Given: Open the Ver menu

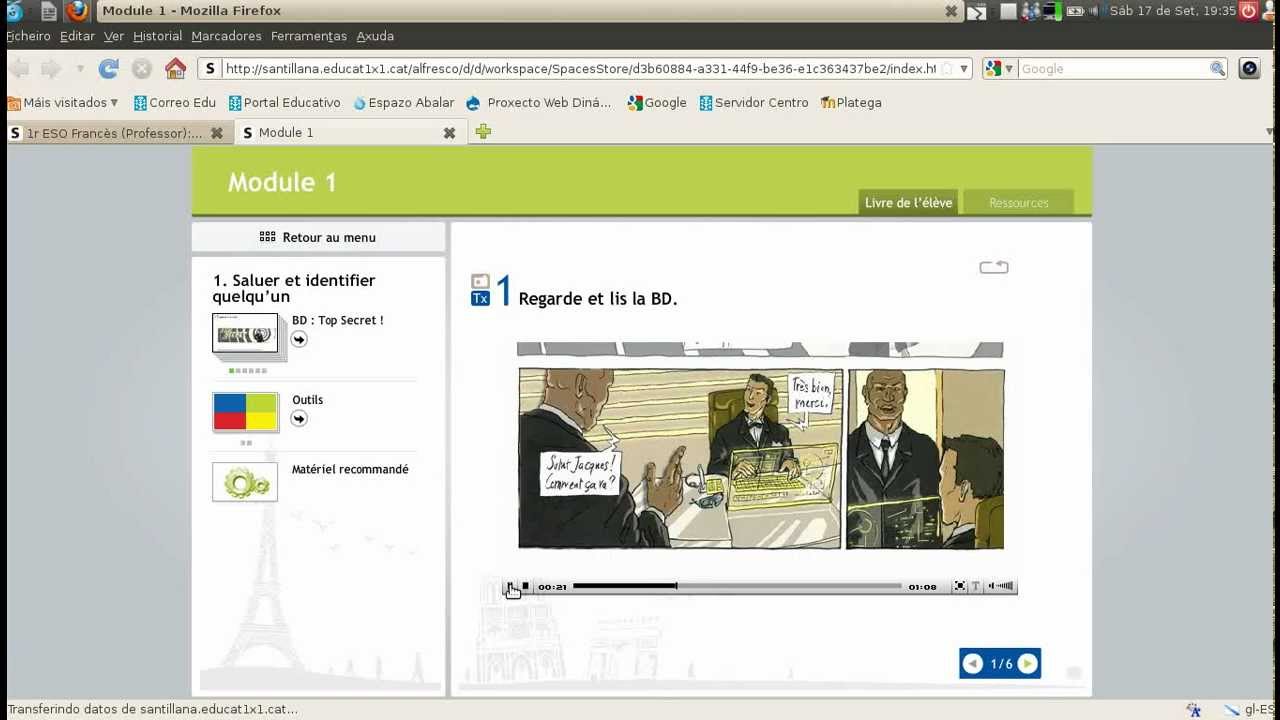Looking at the screenshot, I should tap(114, 36).
